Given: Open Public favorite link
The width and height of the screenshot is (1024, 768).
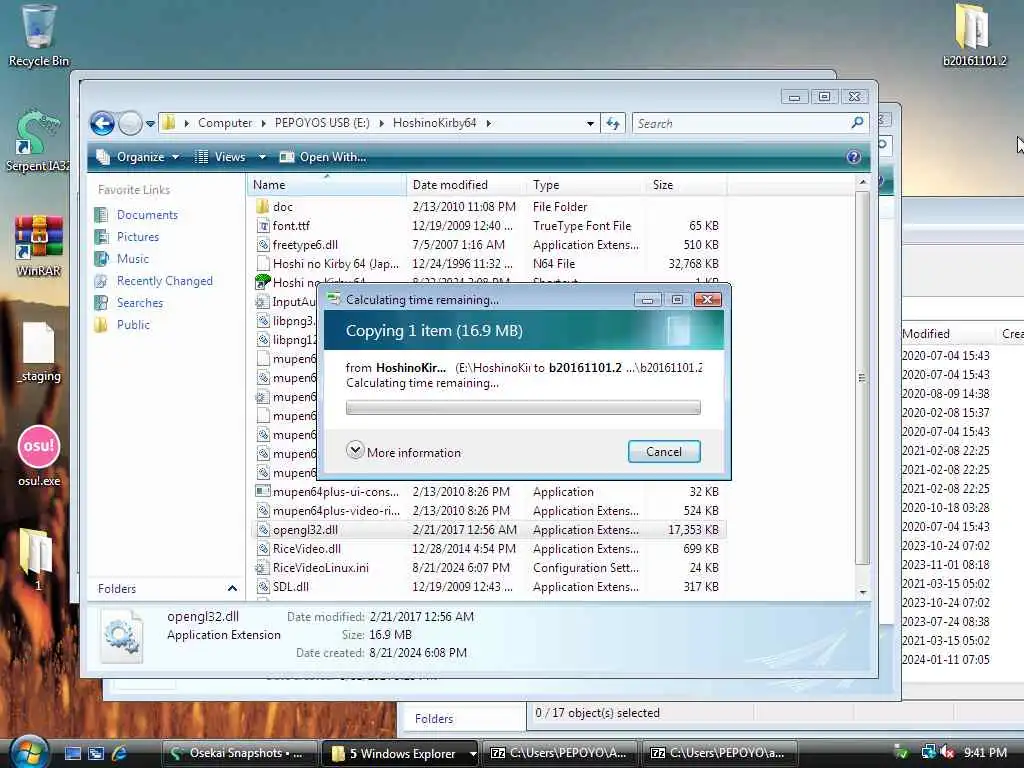Looking at the screenshot, I should tap(133, 325).
